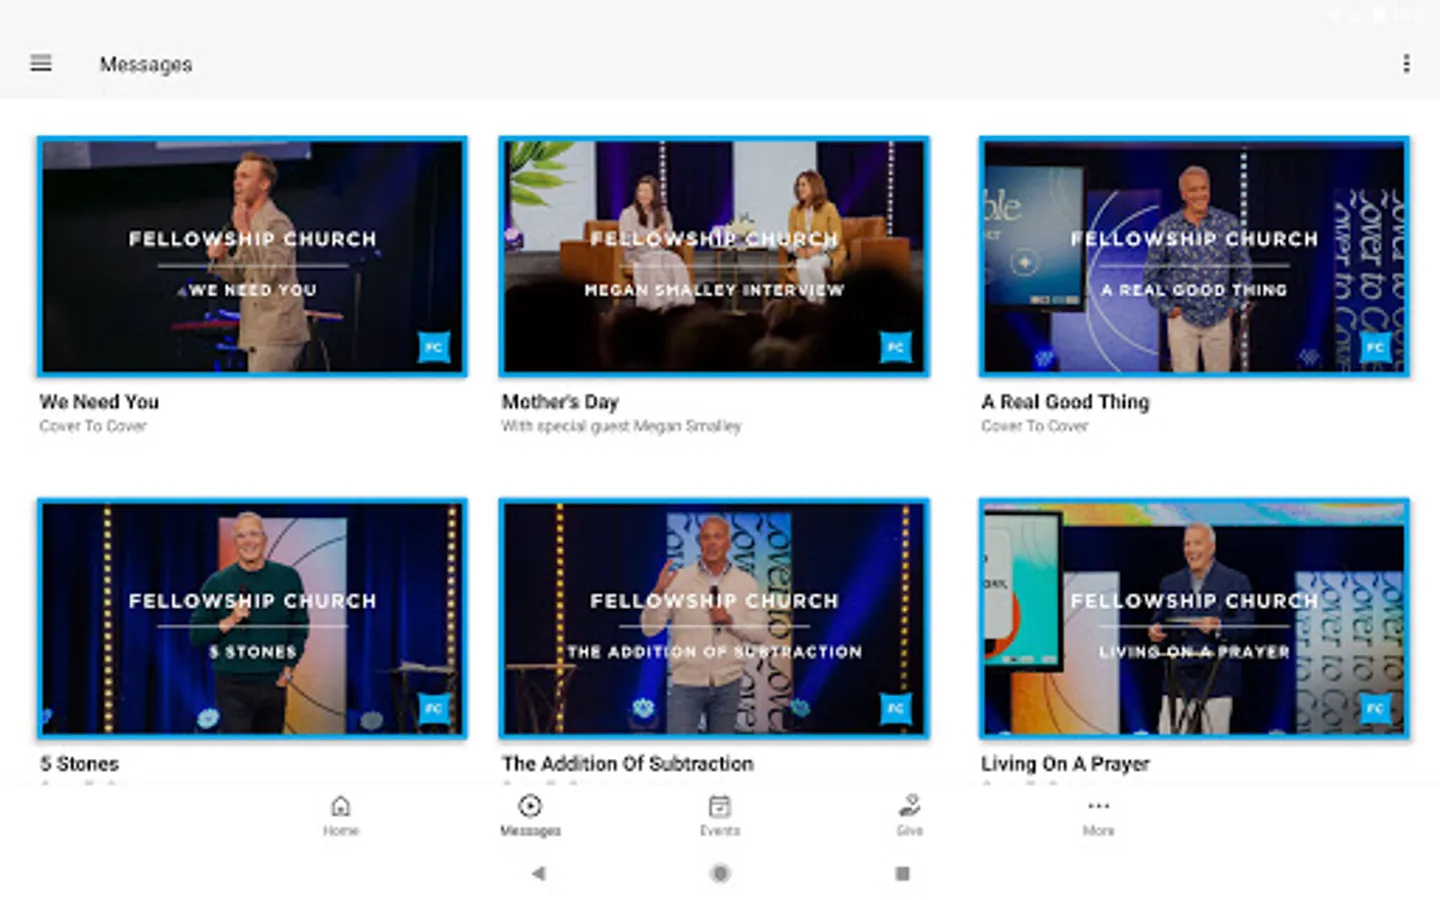
Task: Open The Addition Of Subtraction thumbnail
Action: tap(714, 618)
